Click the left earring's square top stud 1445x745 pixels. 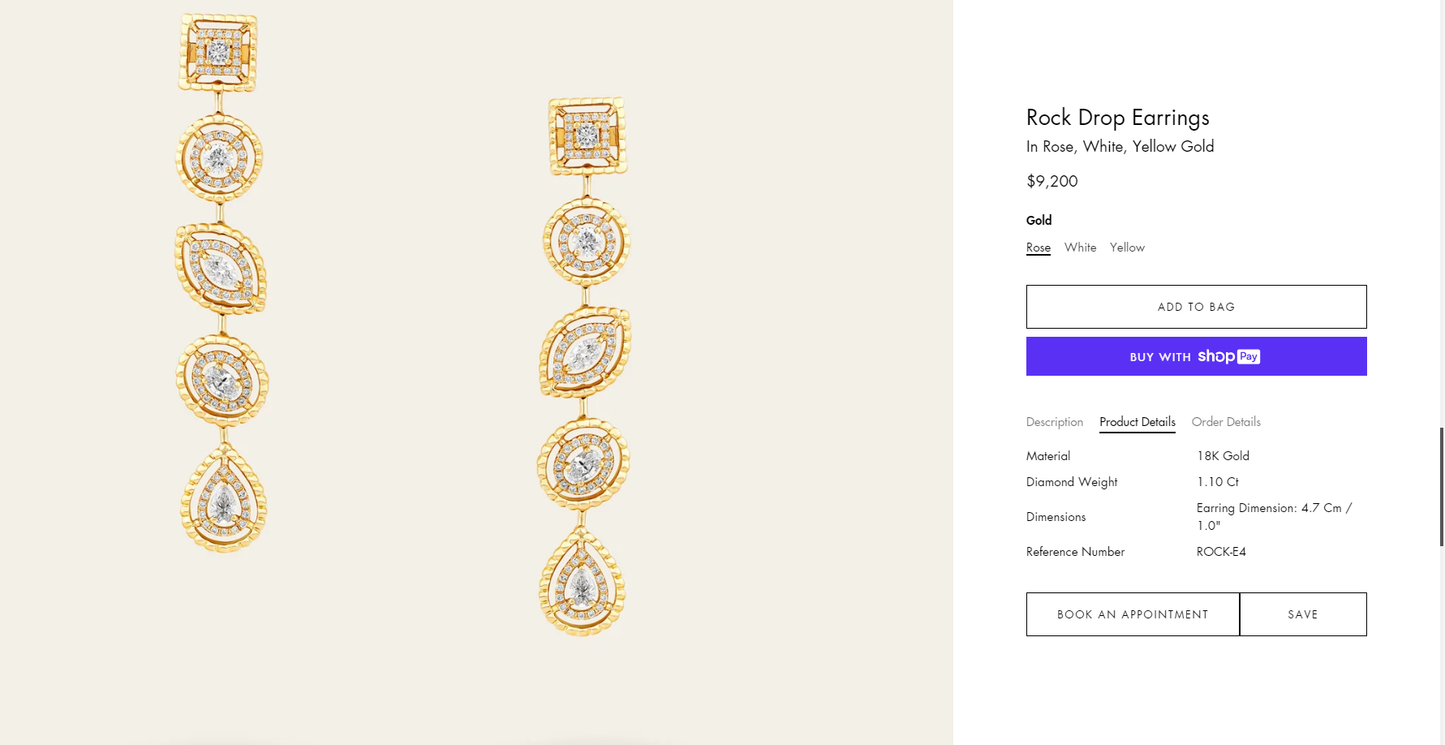[x=218, y=51]
